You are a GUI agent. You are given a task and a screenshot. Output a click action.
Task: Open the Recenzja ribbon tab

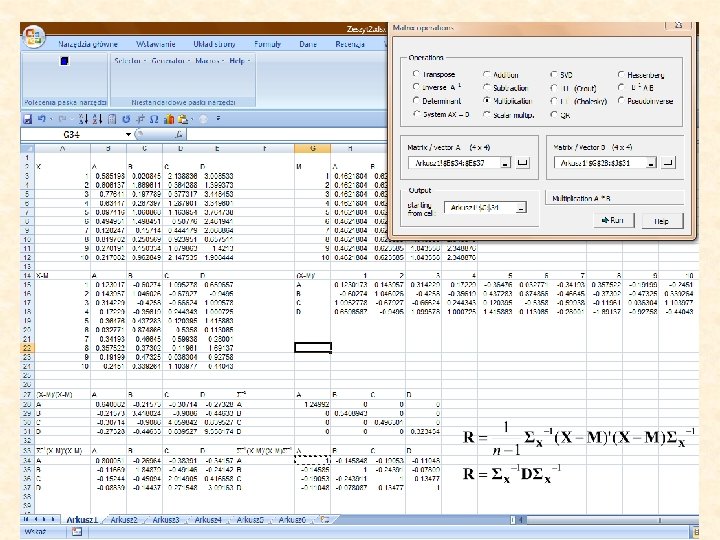click(350, 44)
